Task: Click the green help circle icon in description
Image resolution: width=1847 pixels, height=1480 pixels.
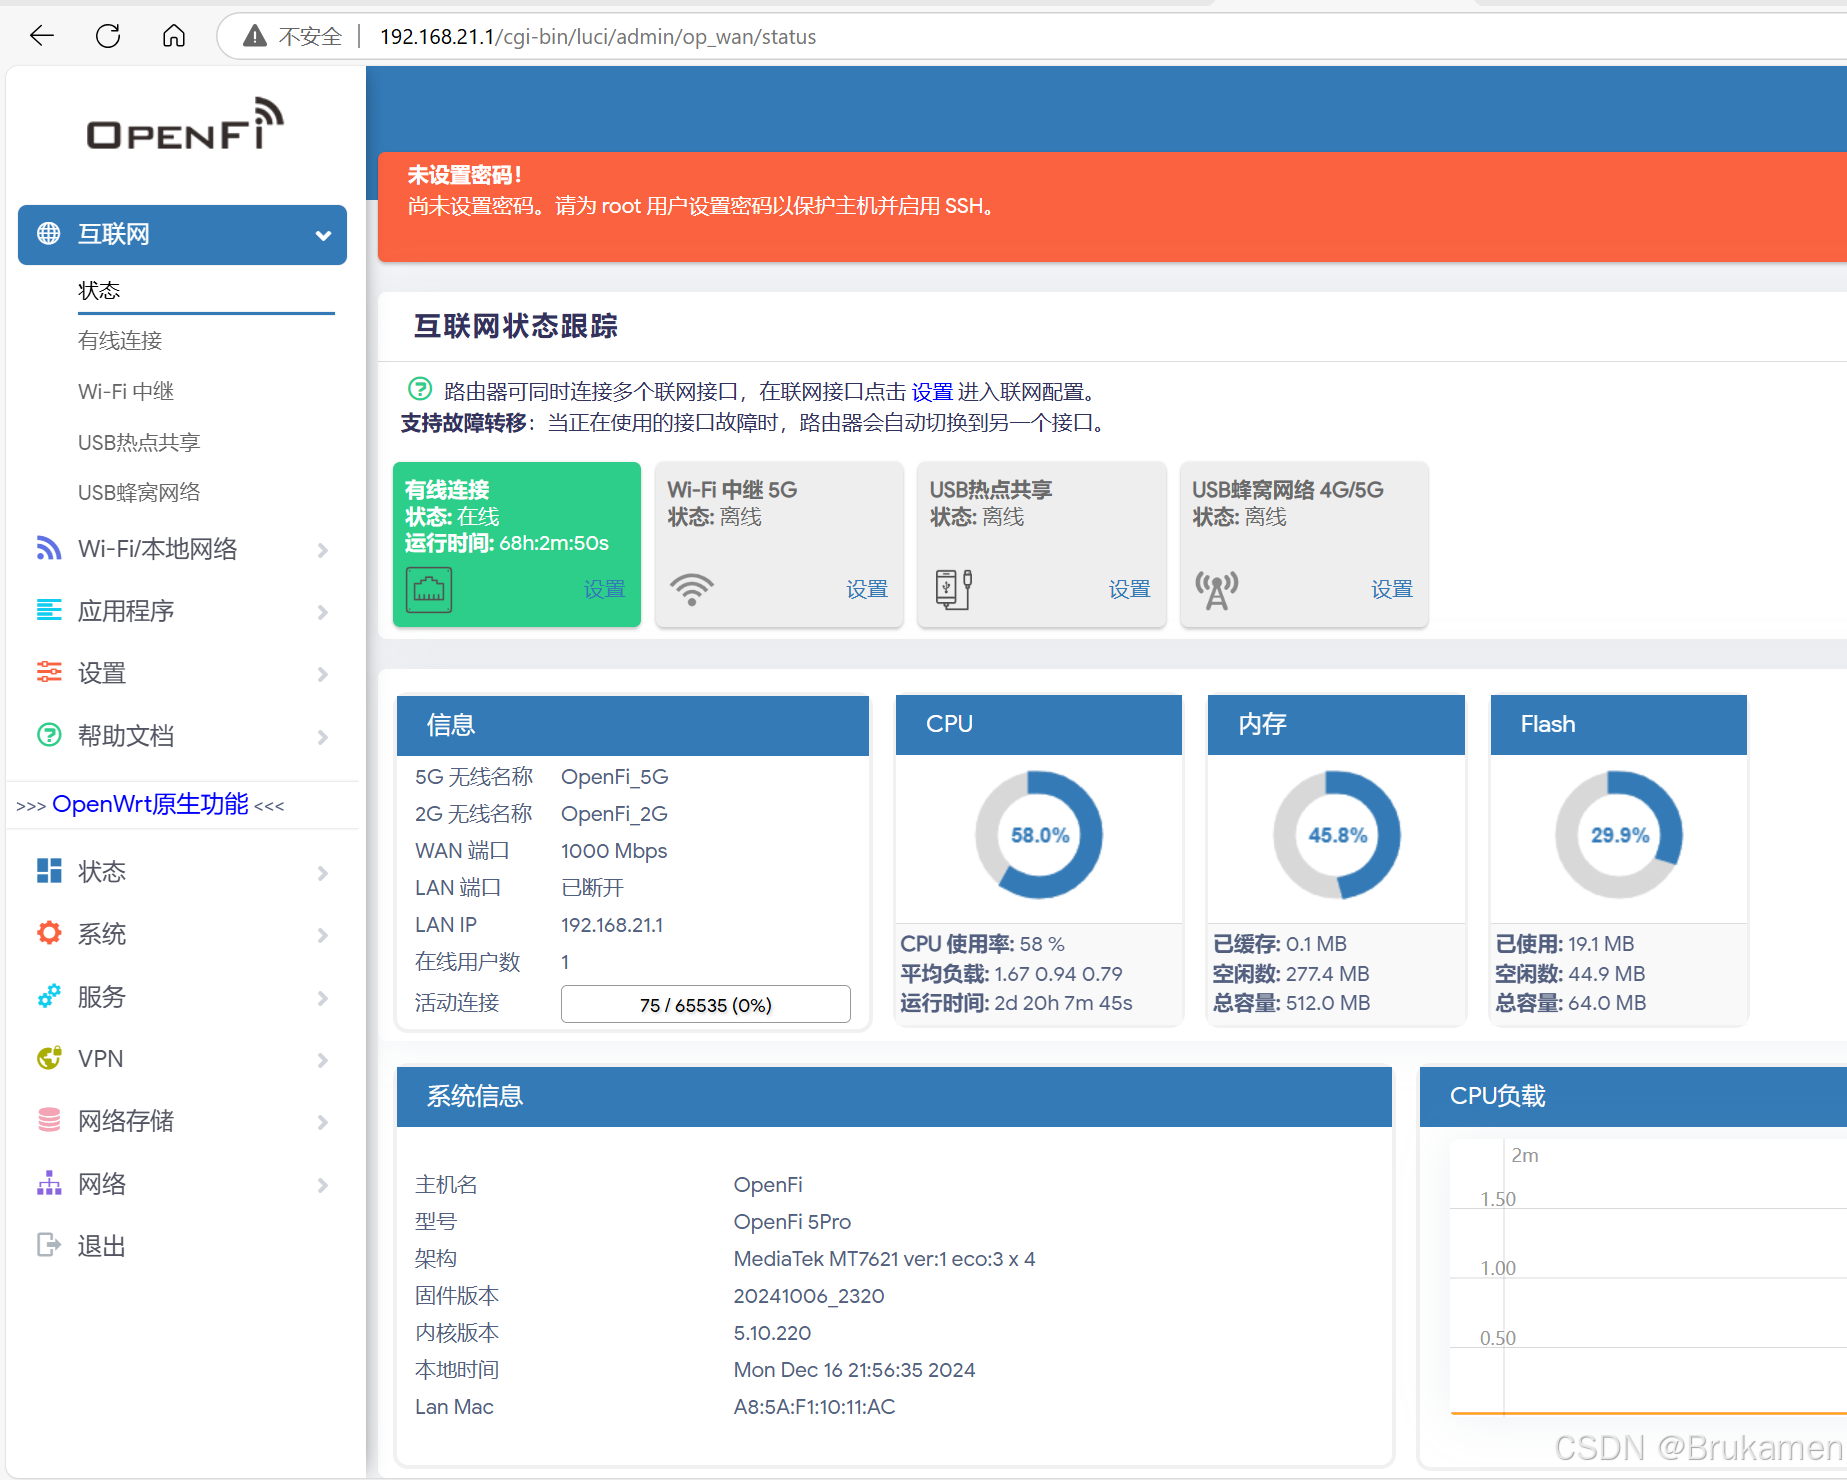Action: 420,389
